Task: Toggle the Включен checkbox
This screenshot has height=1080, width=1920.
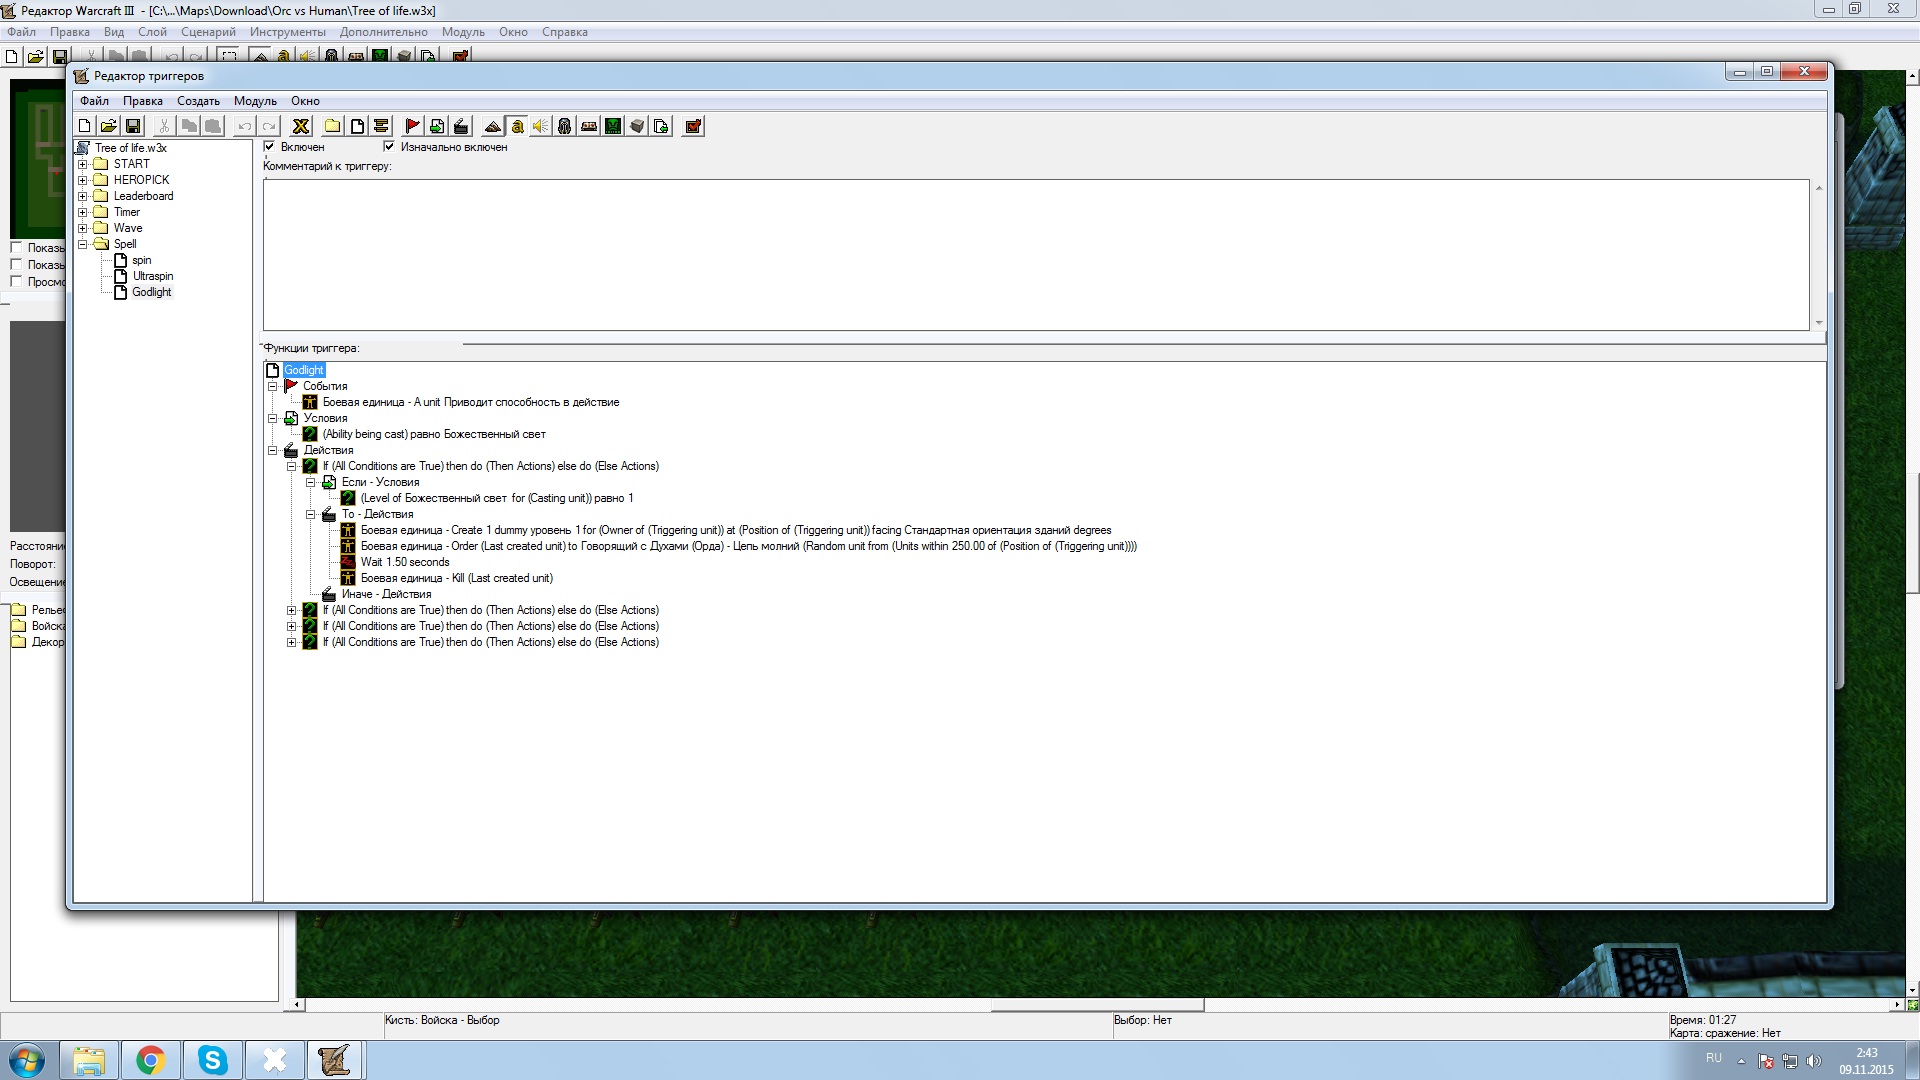Action: [x=269, y=147]
